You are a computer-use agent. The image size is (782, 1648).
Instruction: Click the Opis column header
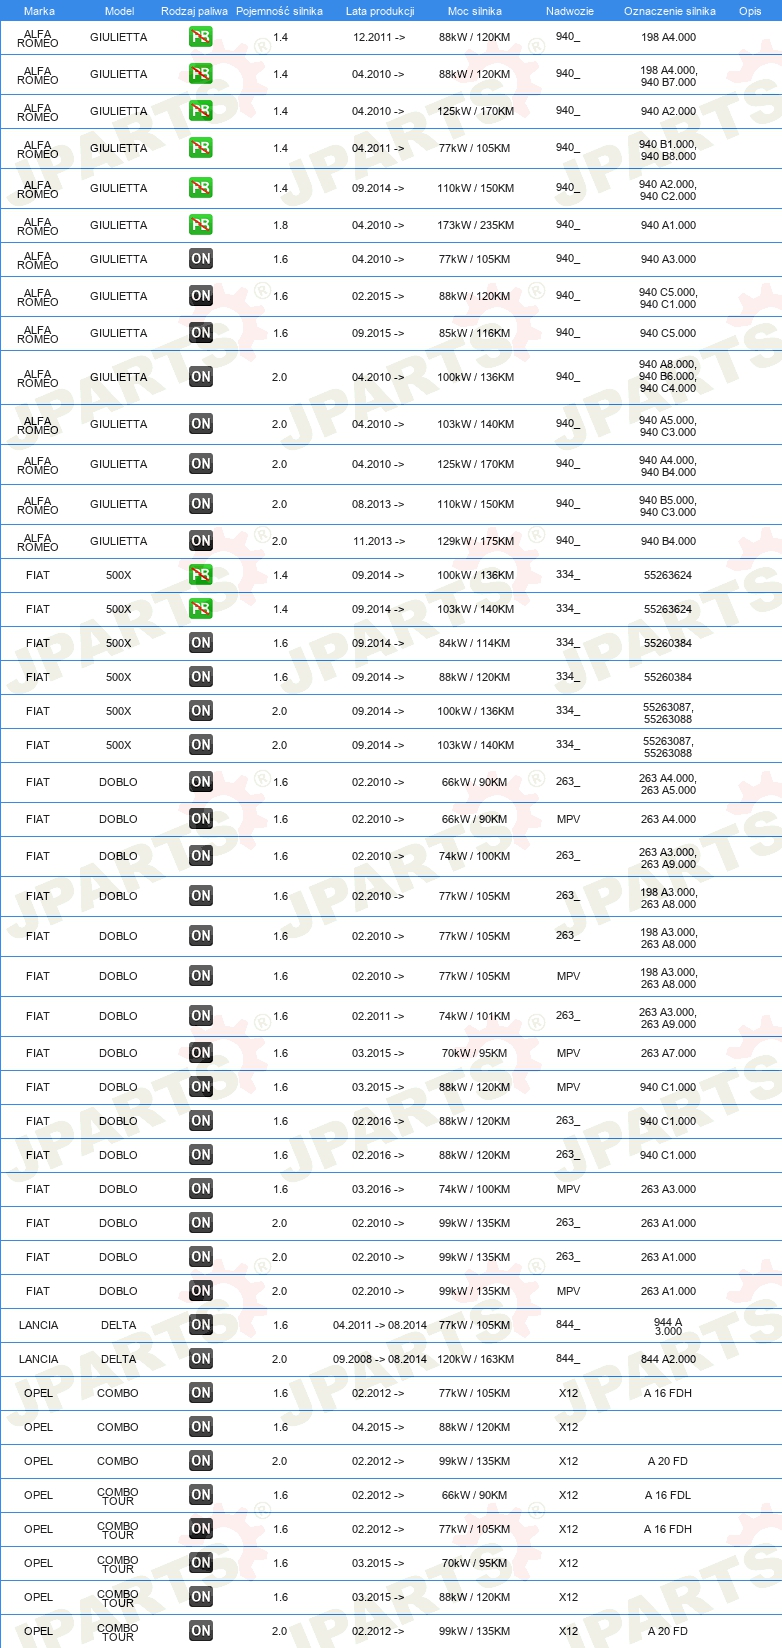[x=750, y=11]
